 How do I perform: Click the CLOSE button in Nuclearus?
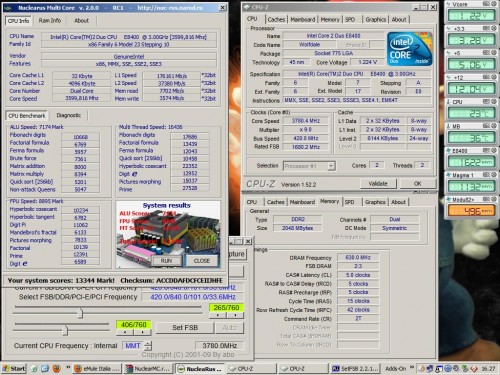202,261
